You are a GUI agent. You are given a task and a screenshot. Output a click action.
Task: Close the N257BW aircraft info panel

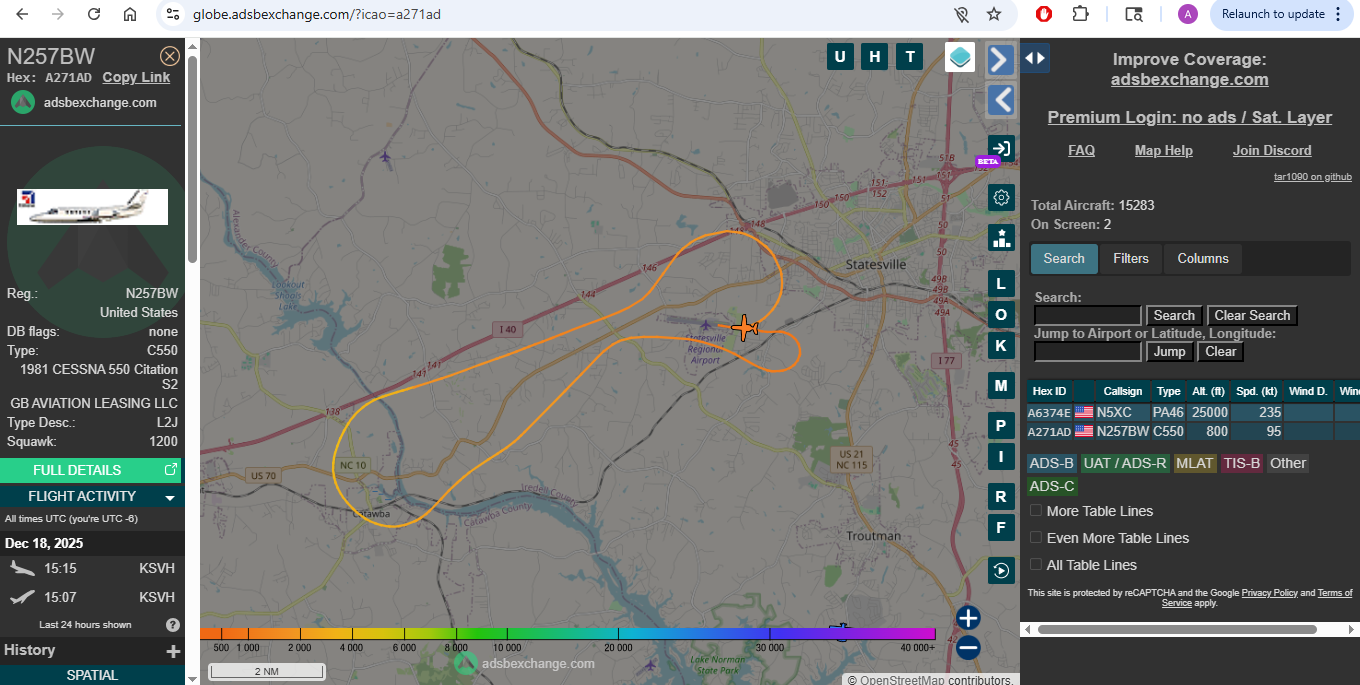pyautogui.click(x=170, y=56)
